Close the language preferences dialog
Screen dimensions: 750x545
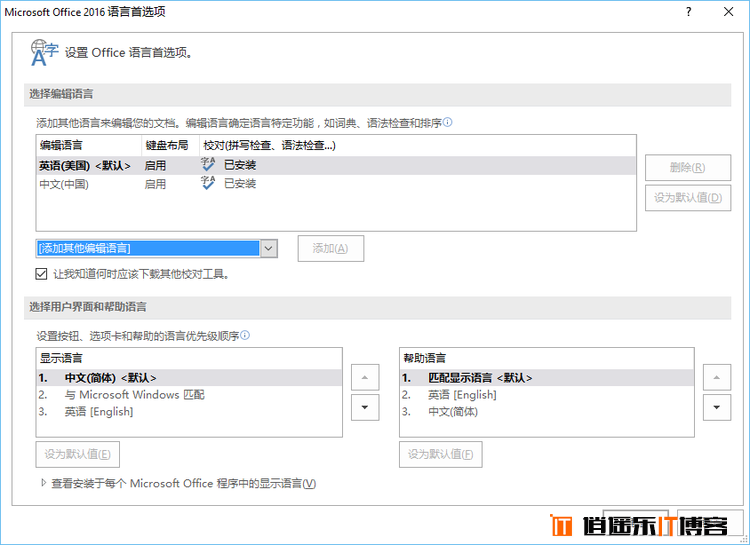pos(728,12)
